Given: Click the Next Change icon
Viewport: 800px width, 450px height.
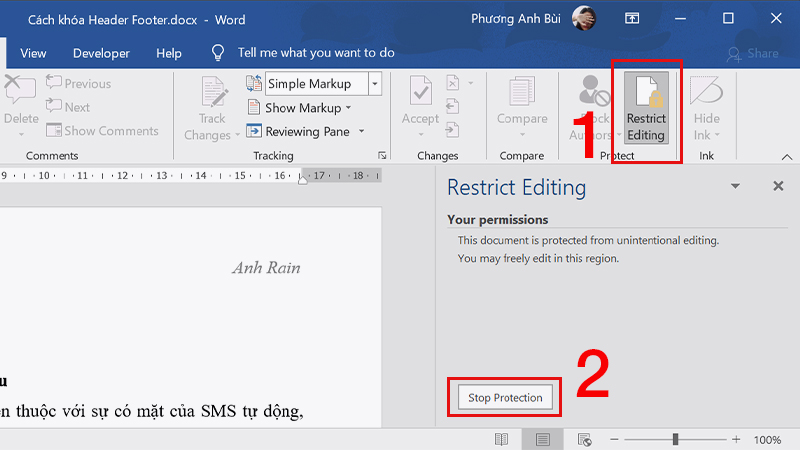Looking at the screenshot, I should 453,130.
